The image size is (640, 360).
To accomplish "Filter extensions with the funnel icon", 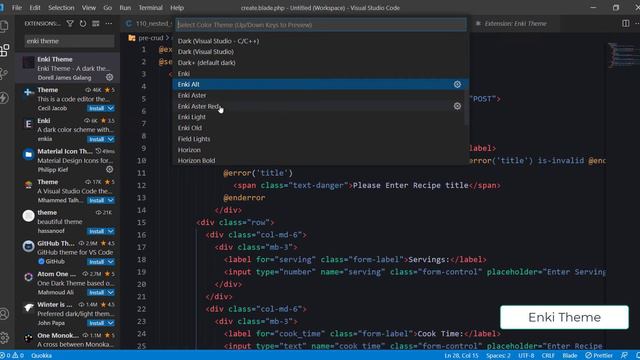I will (x=70, y=24).
